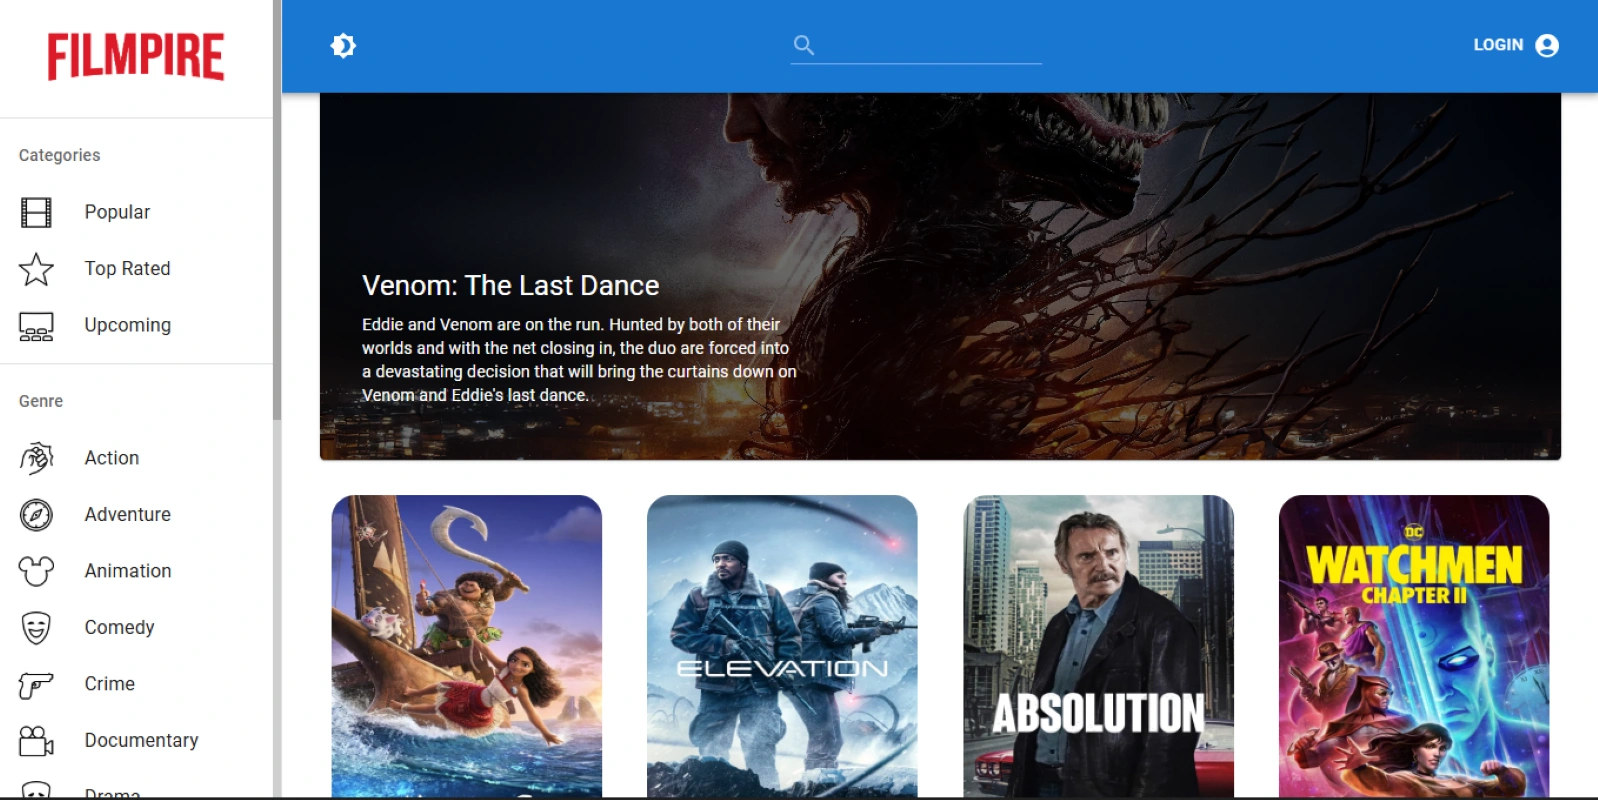Open the Watchmen Chapter II poster
Screen dimensions: 1598x800
[x=1414, y=647]
